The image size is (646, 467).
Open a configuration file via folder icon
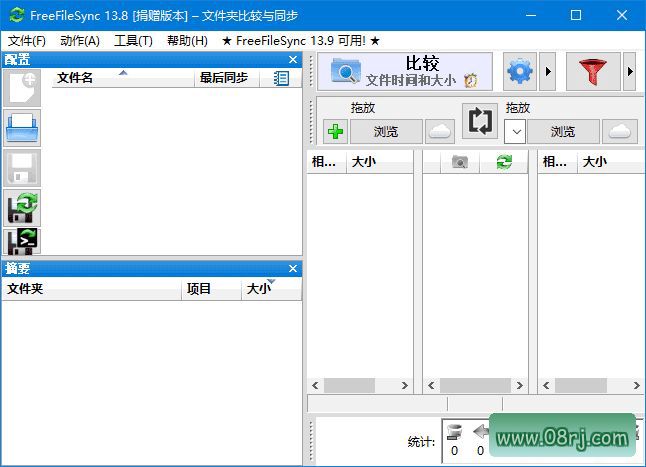(x=22, y=128)
